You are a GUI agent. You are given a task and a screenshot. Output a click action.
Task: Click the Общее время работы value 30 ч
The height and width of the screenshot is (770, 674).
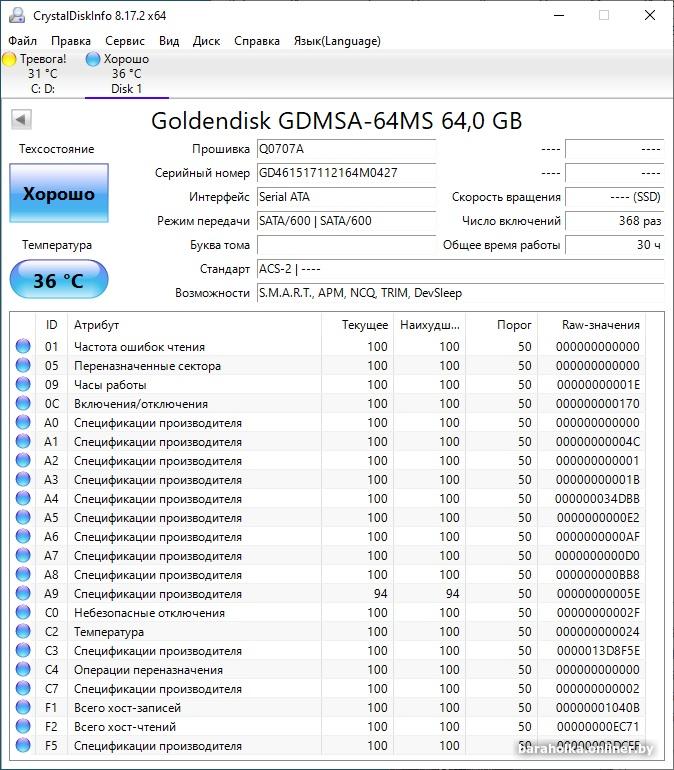(x=615, y=245)
